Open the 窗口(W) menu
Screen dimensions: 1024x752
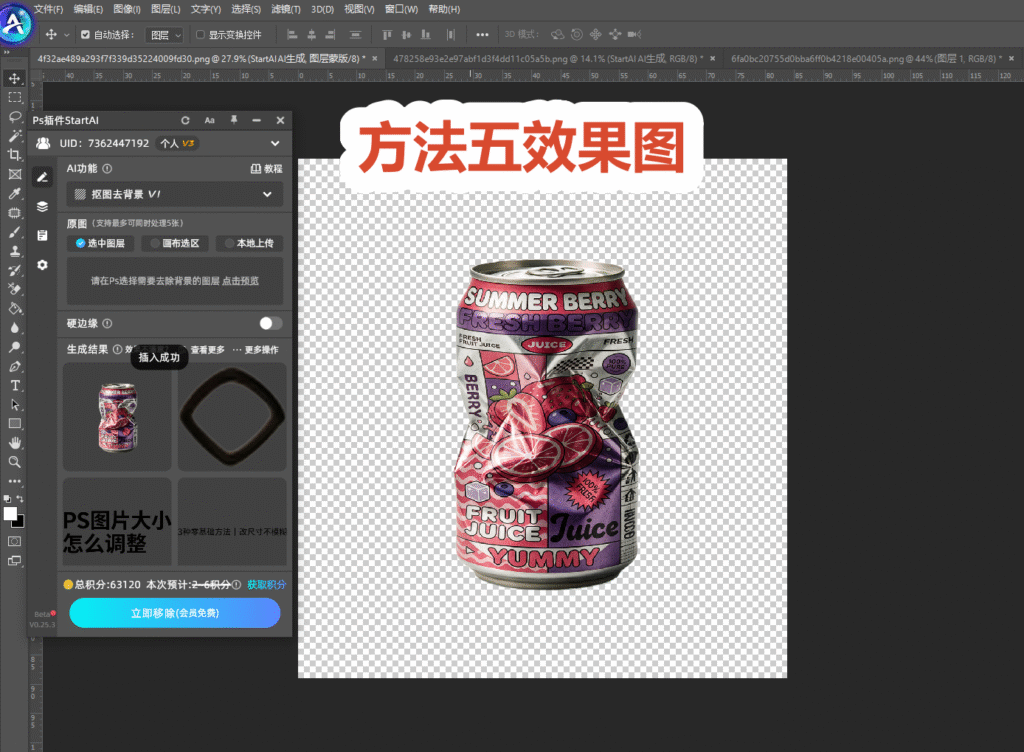401,9
